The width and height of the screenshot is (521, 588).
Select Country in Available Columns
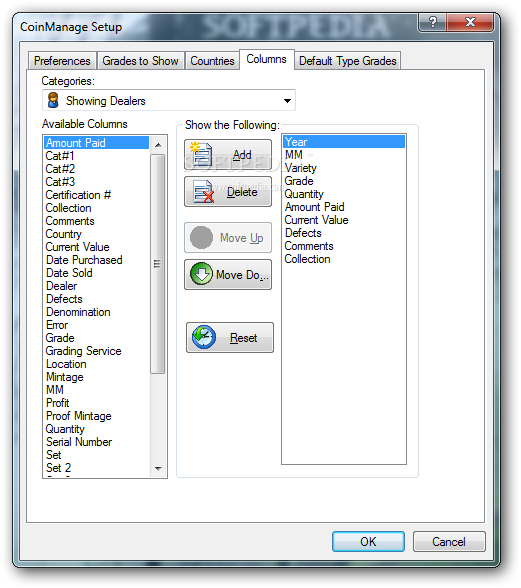tap(96, 234)
